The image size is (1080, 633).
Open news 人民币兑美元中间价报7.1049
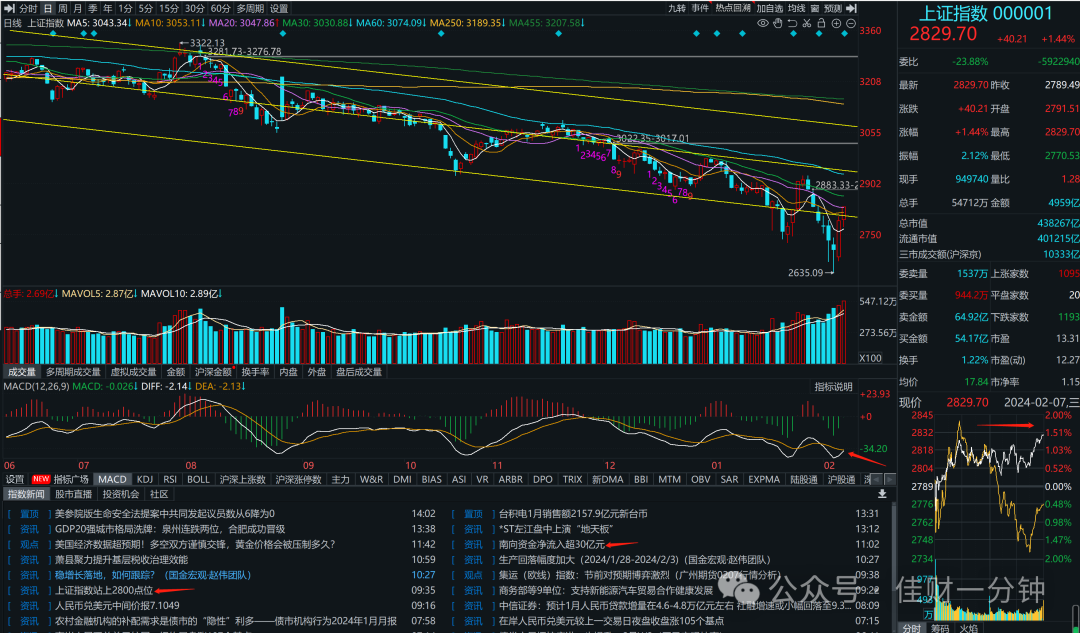click(x=117, y=605)
